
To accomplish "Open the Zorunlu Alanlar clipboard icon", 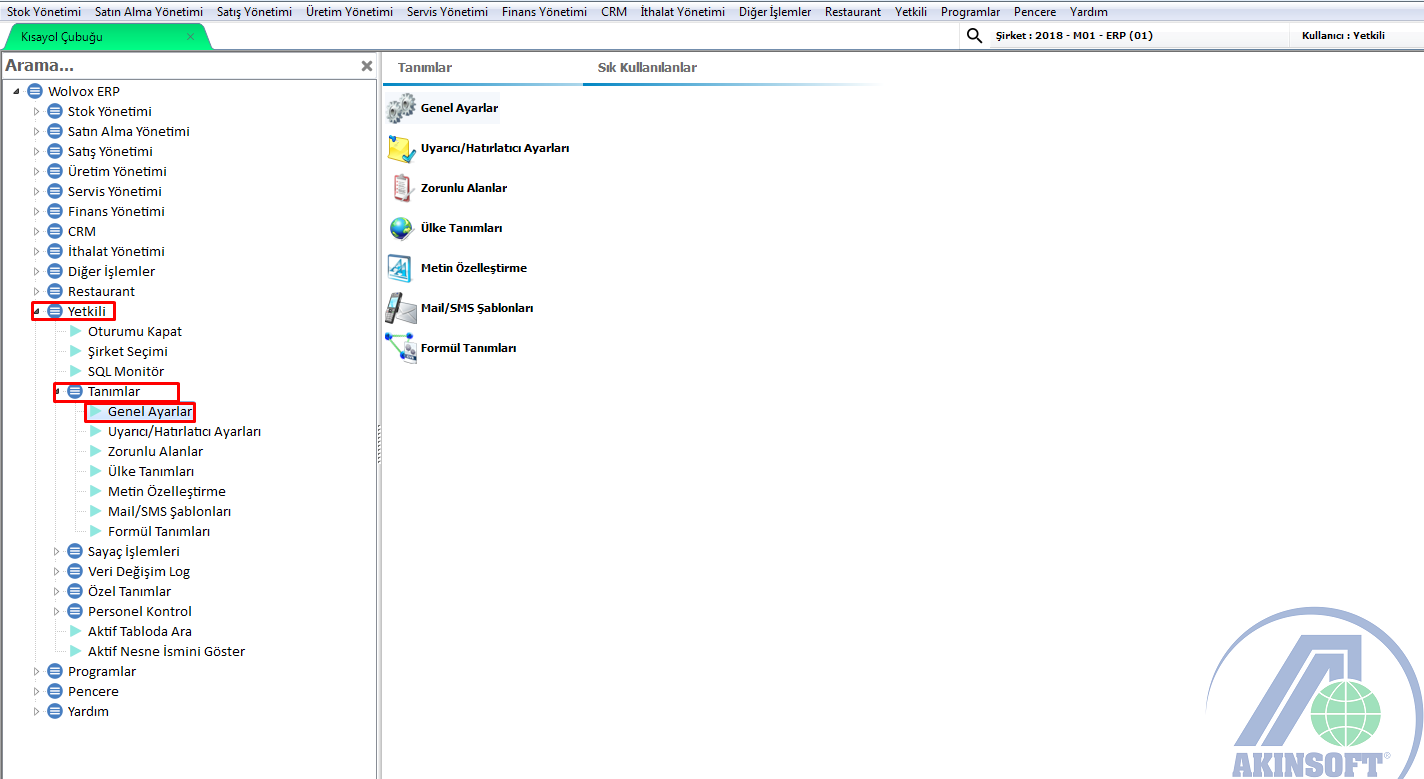I will click(x=401, y=188).
